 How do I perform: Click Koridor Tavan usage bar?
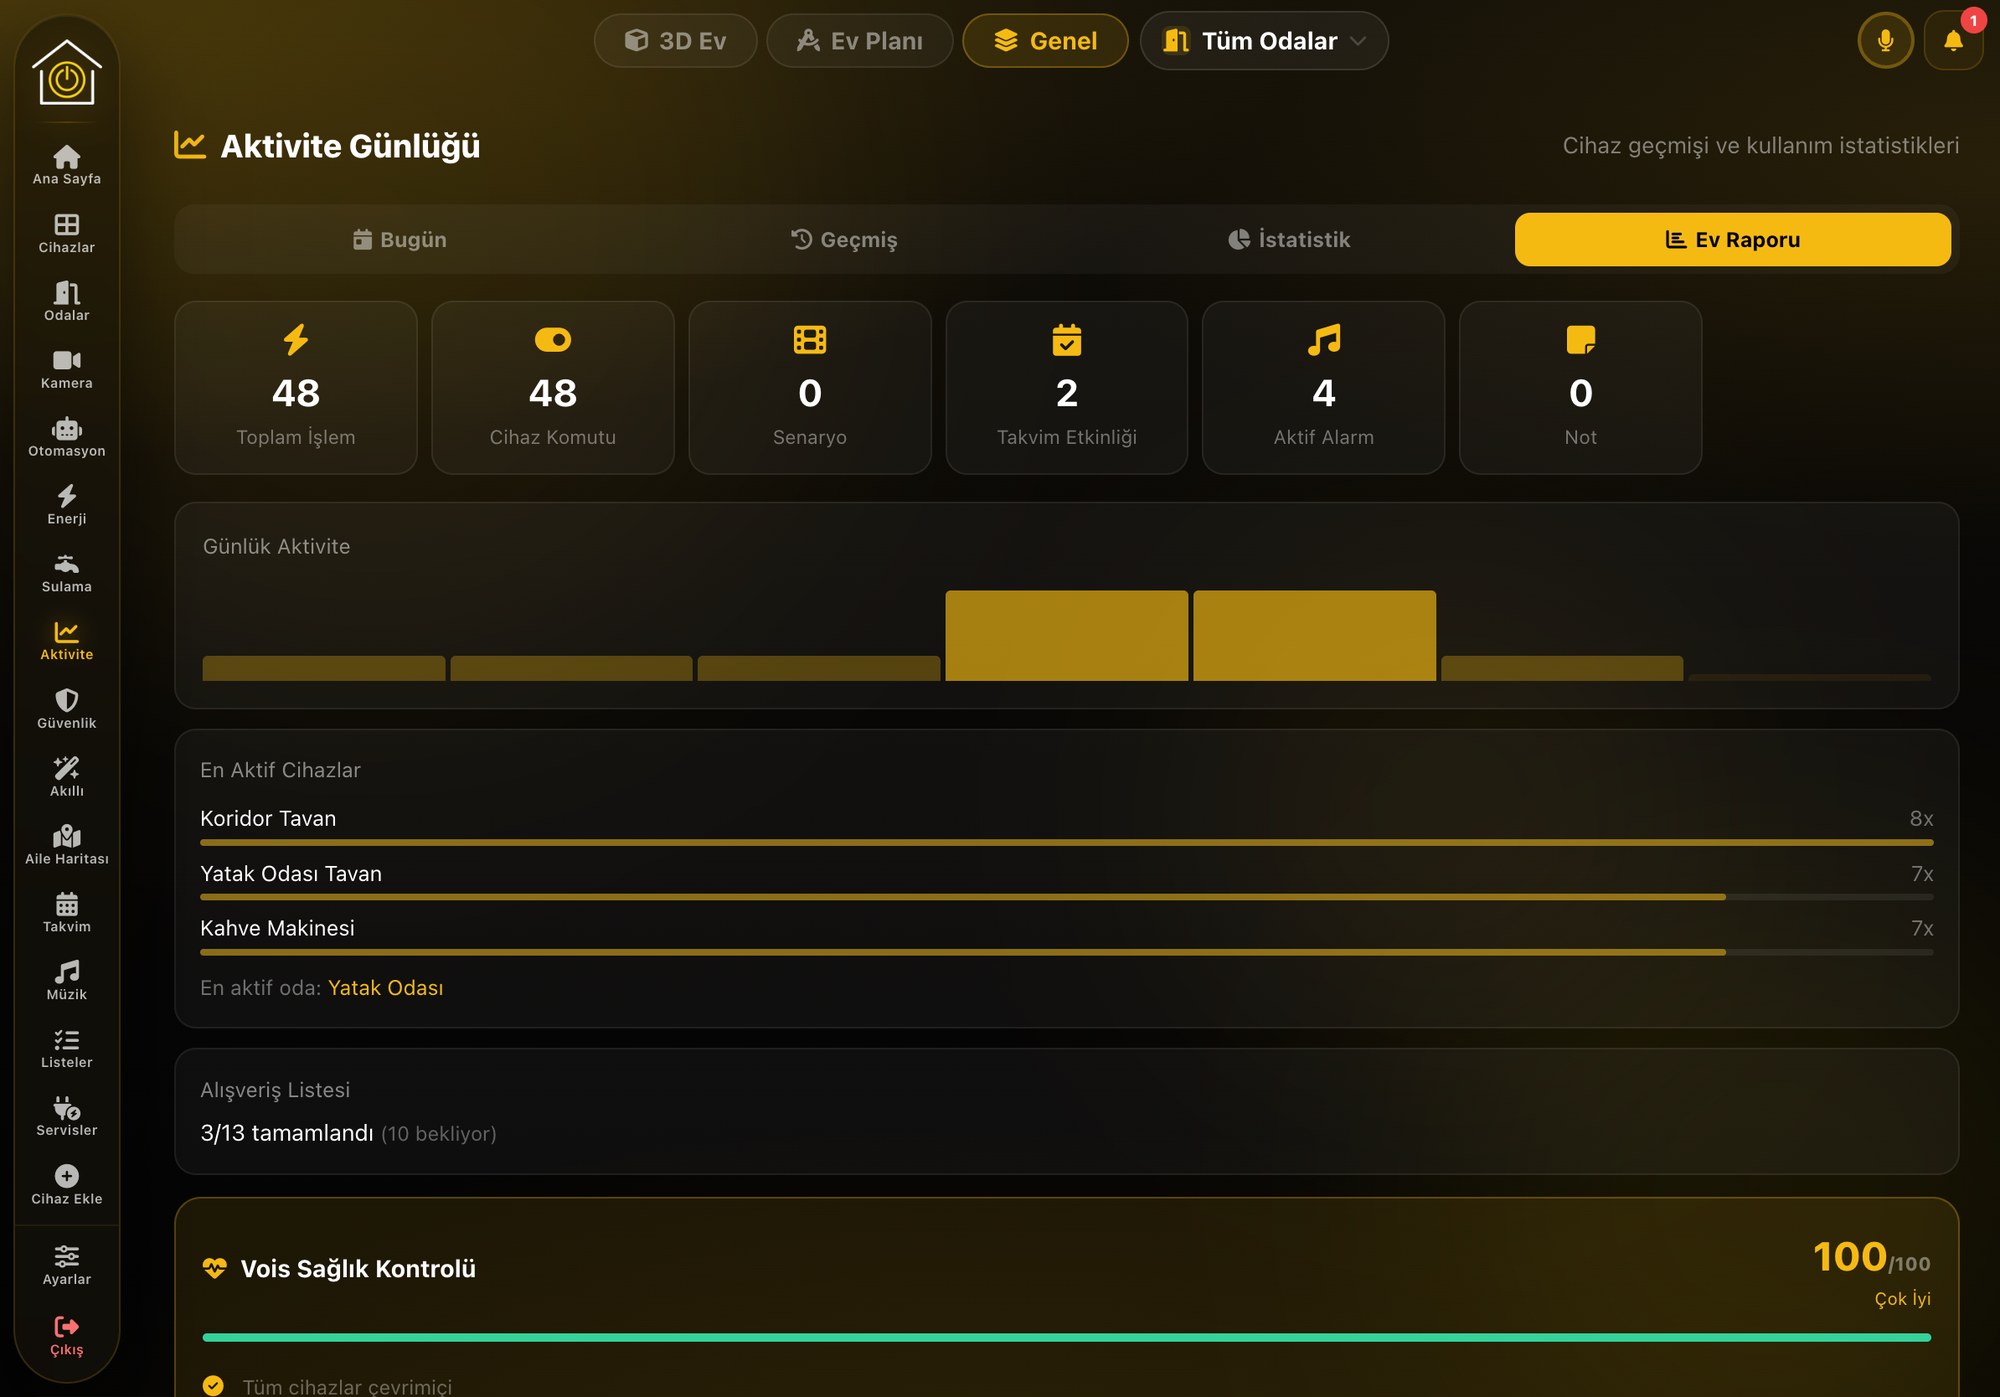click(x=1066, y=843)
